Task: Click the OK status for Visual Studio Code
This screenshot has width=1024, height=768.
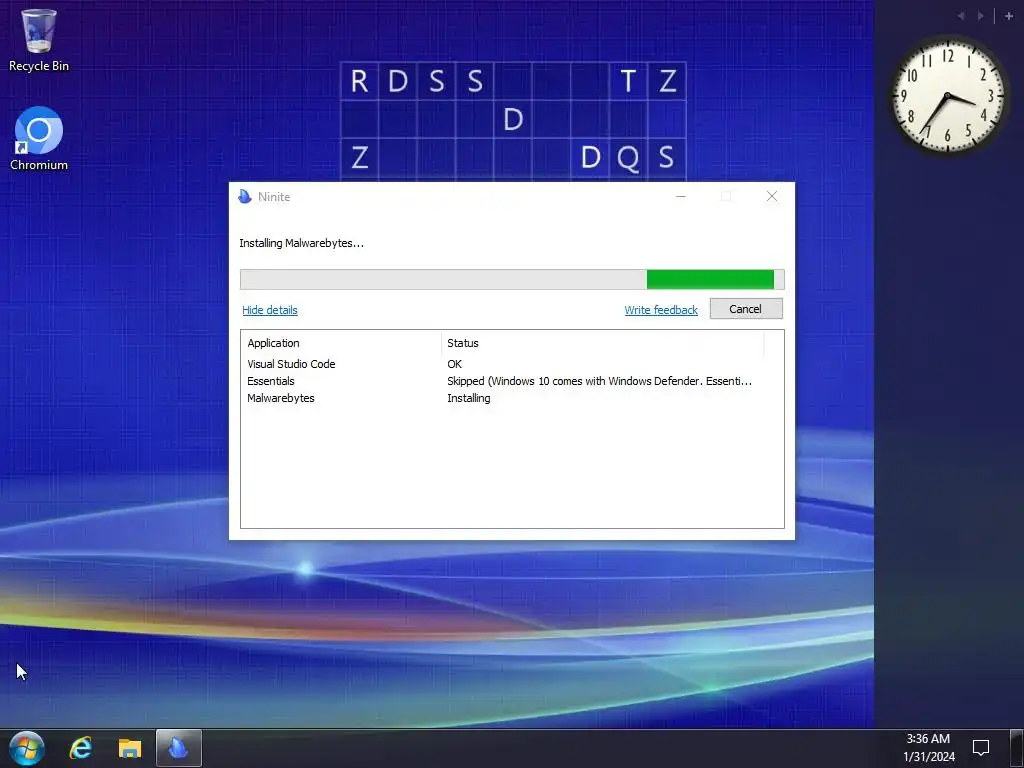Action: coord(455,364)
